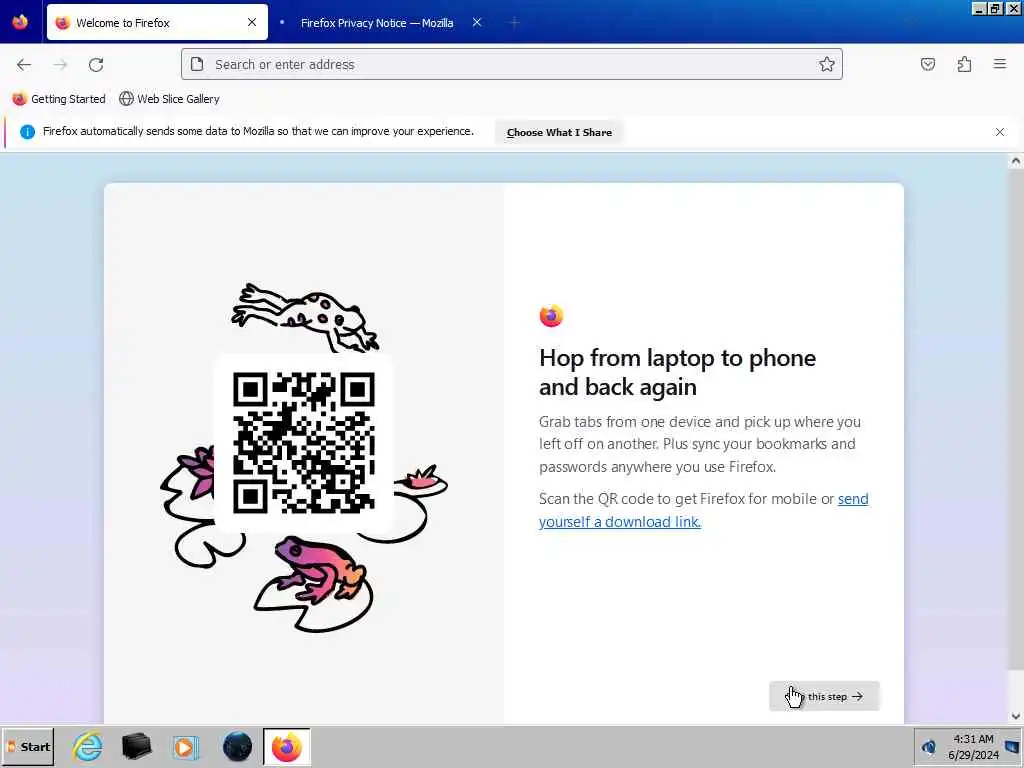The height and width of the screenshot is (768, 1024).
Task: Open the Save to Pocket icon
Action: point(927,64)
